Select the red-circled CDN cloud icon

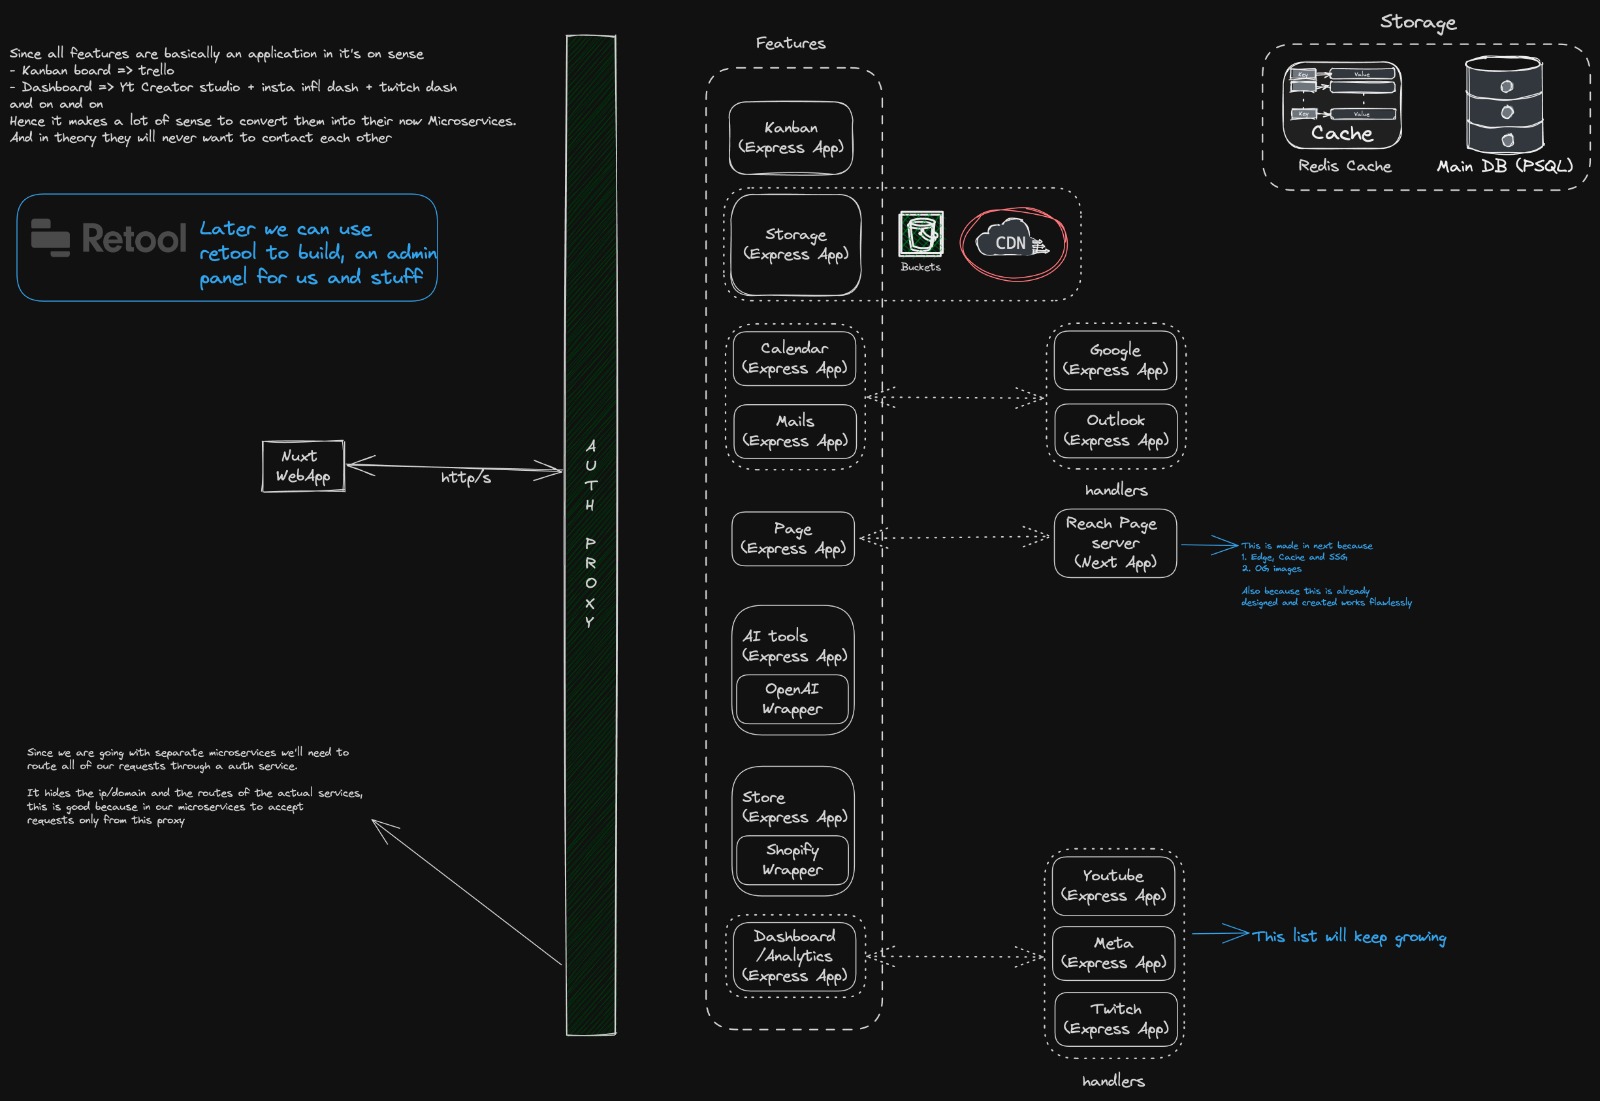(1013, 243)
